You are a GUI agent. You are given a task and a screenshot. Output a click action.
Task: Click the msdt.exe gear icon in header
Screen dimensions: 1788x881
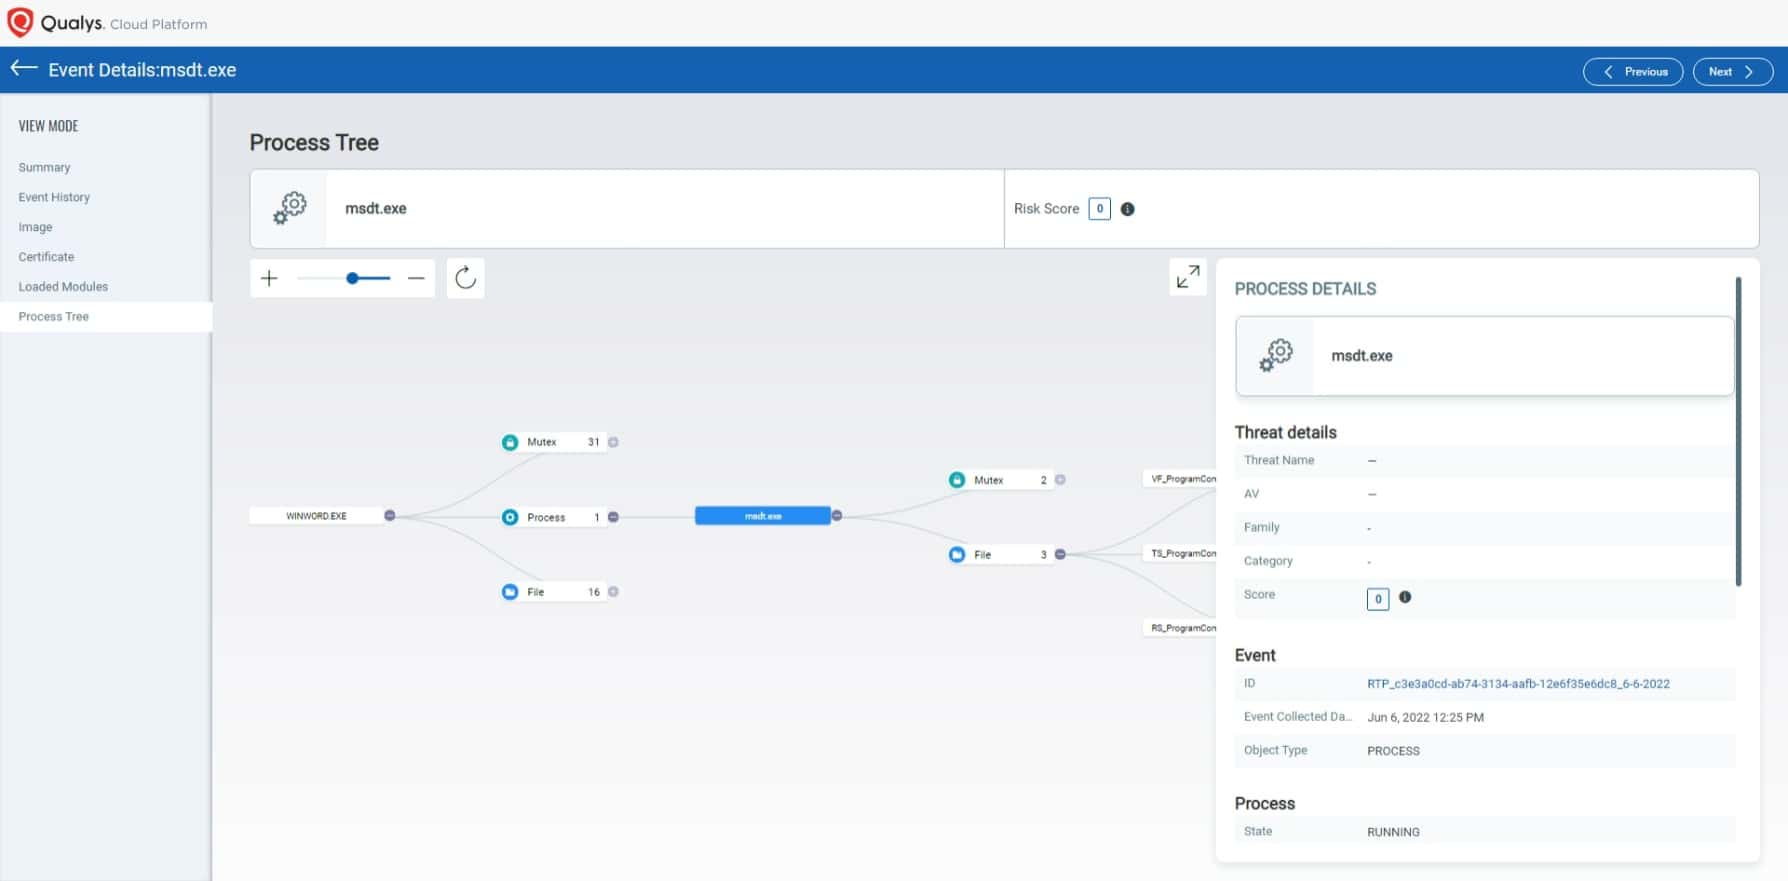(x=290, y=208)
